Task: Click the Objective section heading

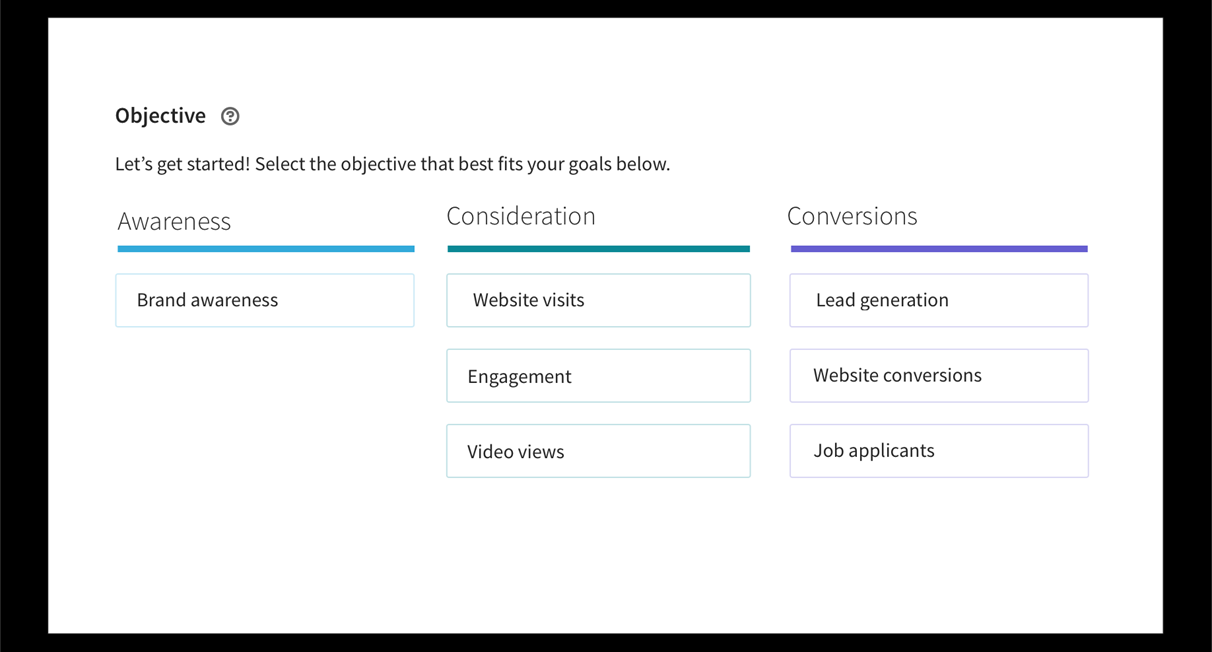Action: (x=160, y=116)
